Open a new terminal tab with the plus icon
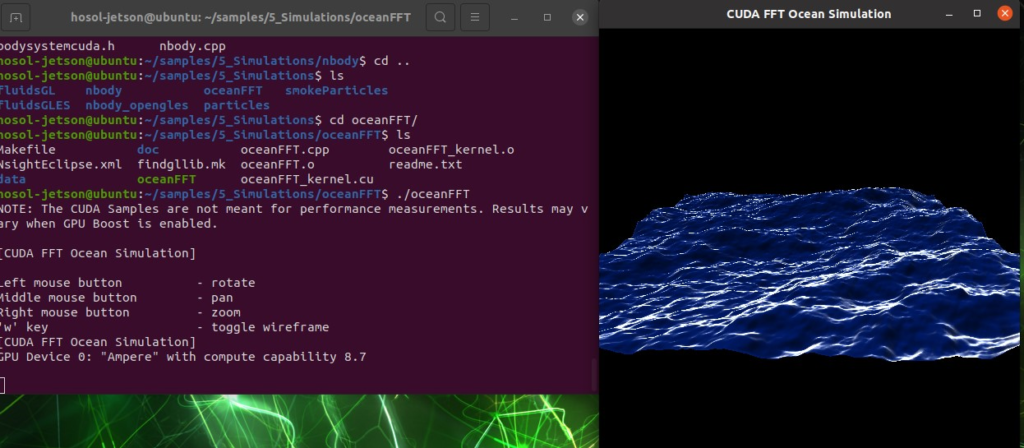The width and height of the screenshot is (1024, 448). tap(17, 17)
